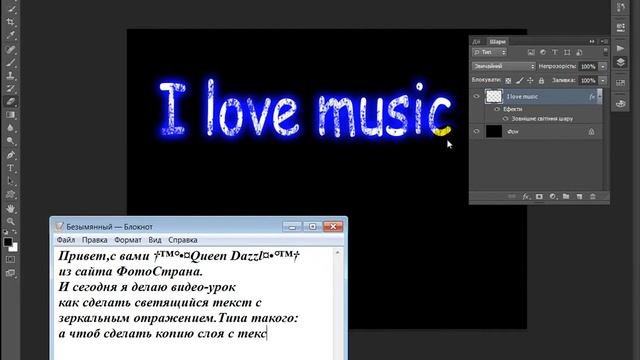Screen dimensions: 640x360
Task: Create a new layer
Action: pos(579,197)
